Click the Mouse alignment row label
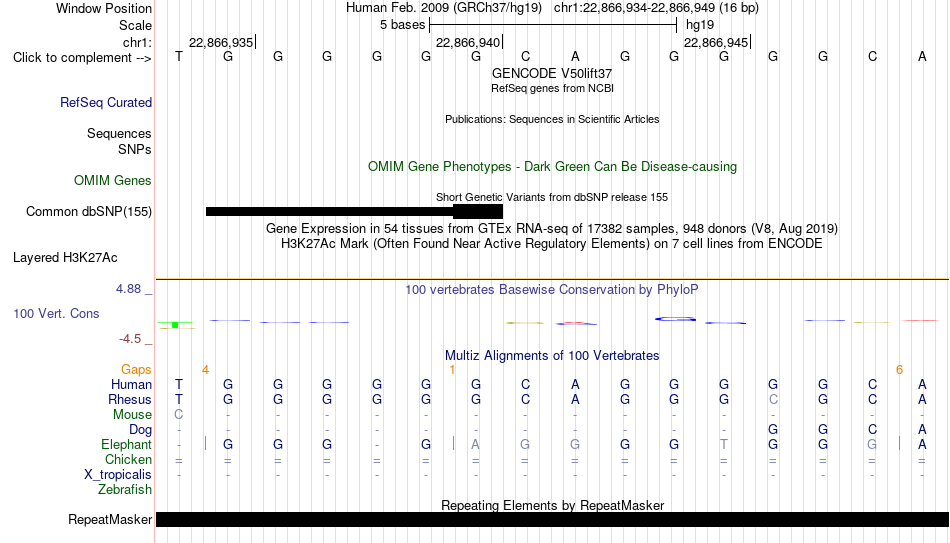 click(x=132, y=415)
